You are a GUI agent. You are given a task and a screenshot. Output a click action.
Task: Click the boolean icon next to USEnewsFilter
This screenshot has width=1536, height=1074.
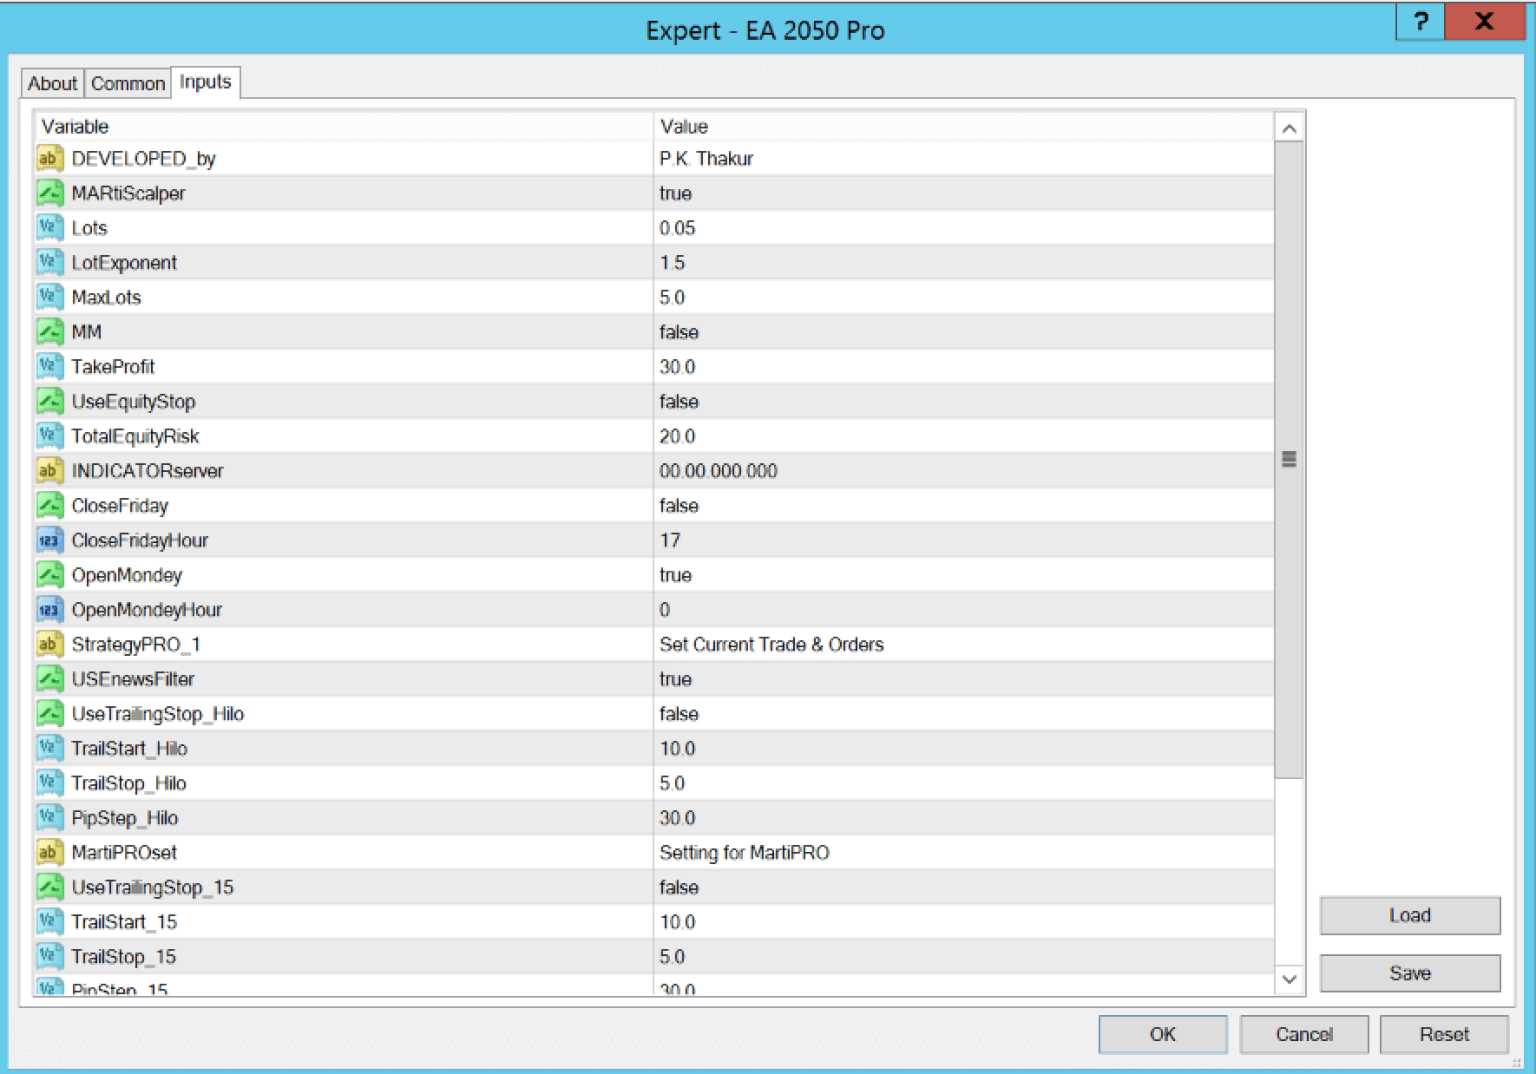48,679
